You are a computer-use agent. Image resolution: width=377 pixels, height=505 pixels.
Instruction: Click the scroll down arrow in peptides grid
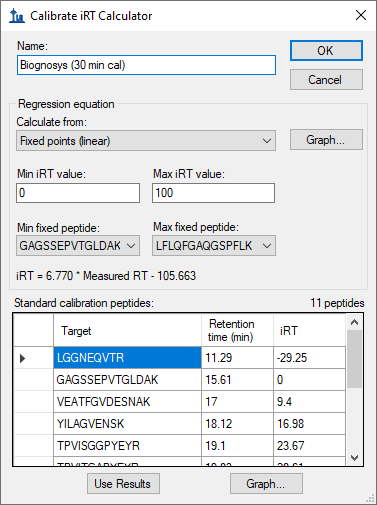click(x=354, y=458)
